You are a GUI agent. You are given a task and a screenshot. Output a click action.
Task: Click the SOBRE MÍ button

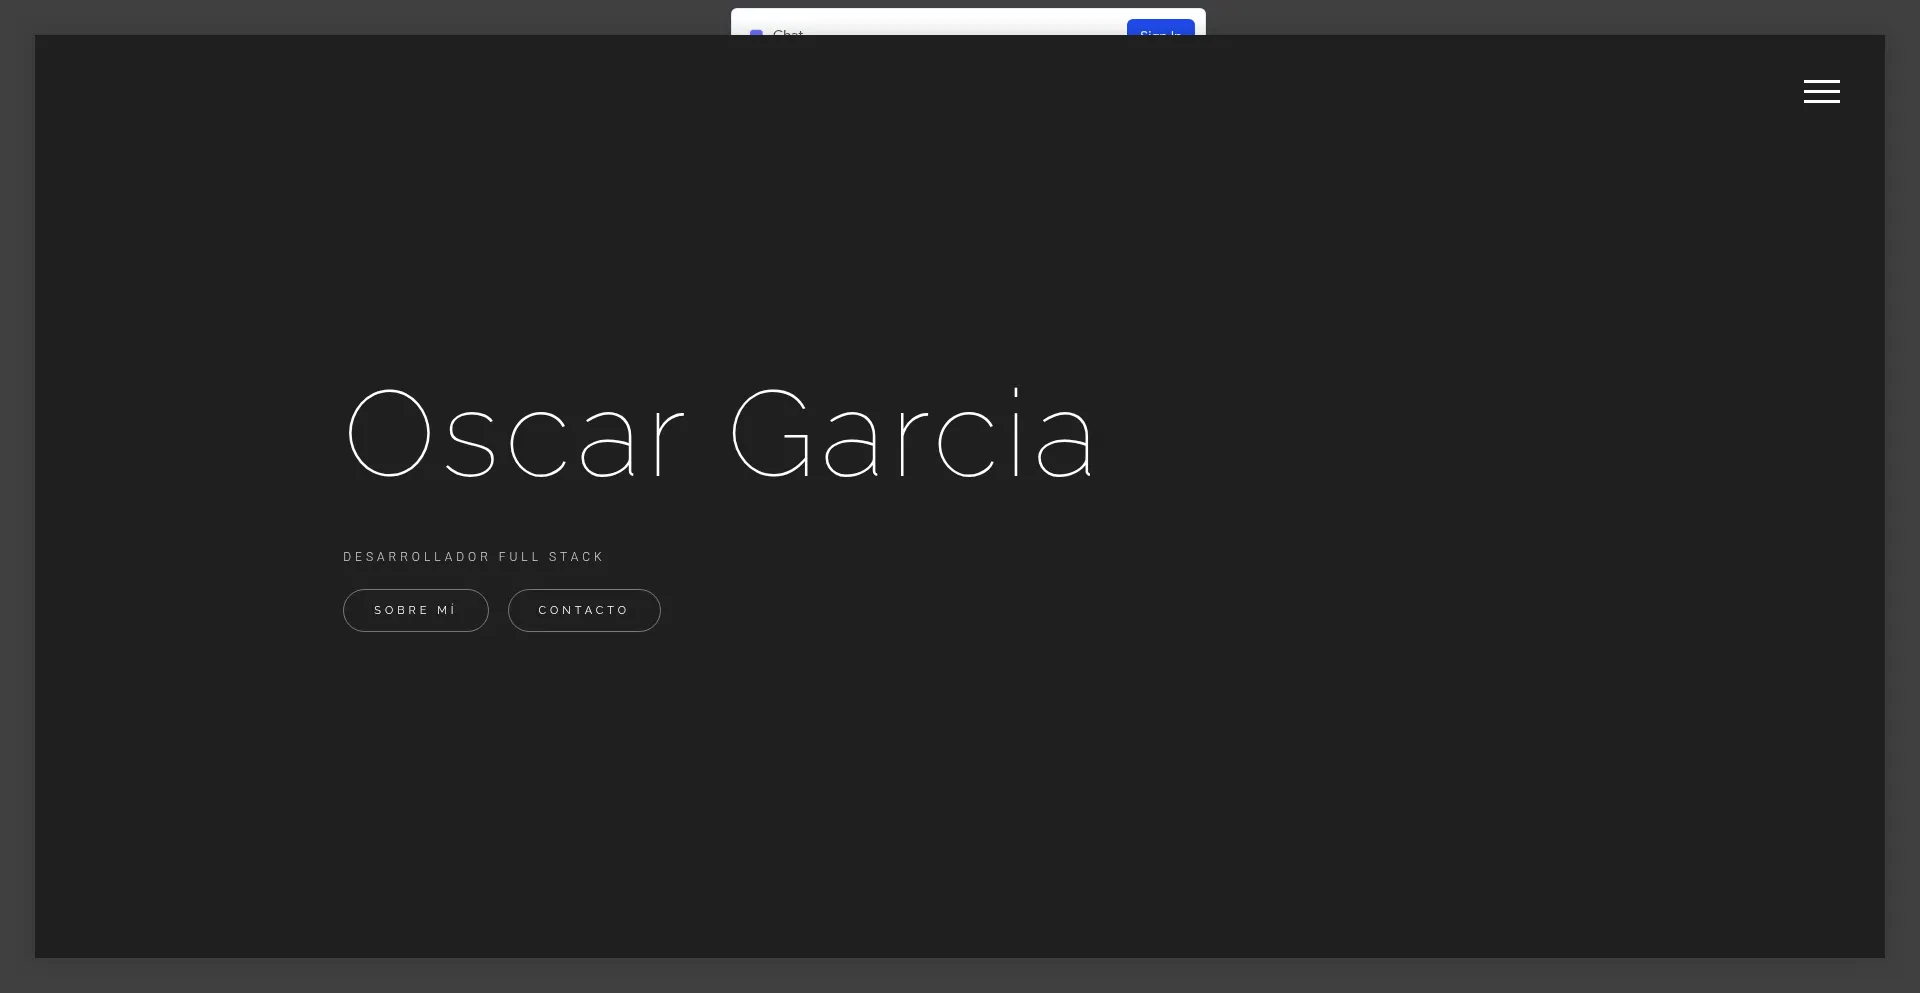[415, 610]
